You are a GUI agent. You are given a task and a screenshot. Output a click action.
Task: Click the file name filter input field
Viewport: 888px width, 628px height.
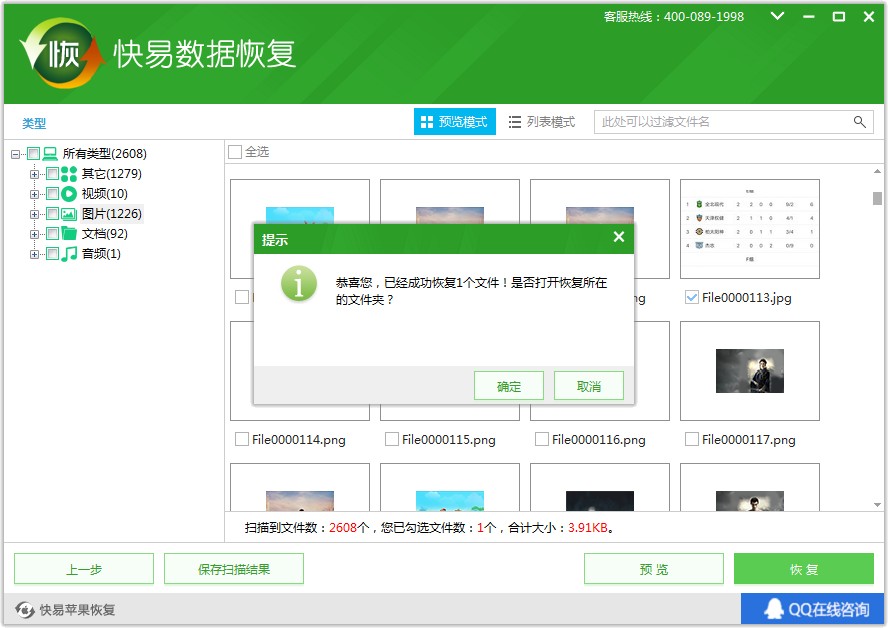(720, 122)
